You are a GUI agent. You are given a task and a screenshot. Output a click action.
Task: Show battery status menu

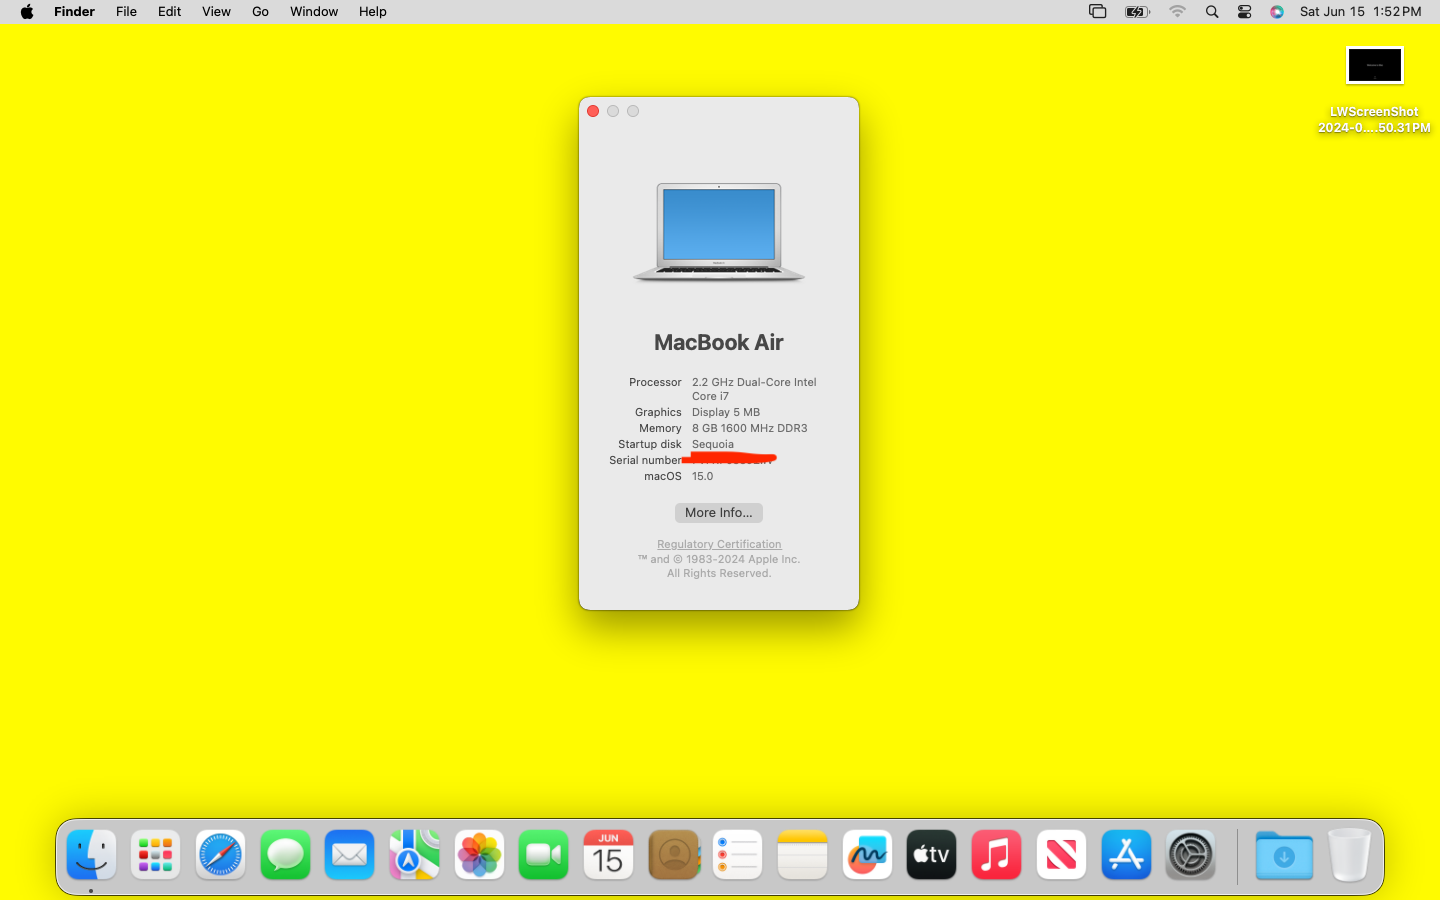pyautogui.click(x=1138, y=12)
